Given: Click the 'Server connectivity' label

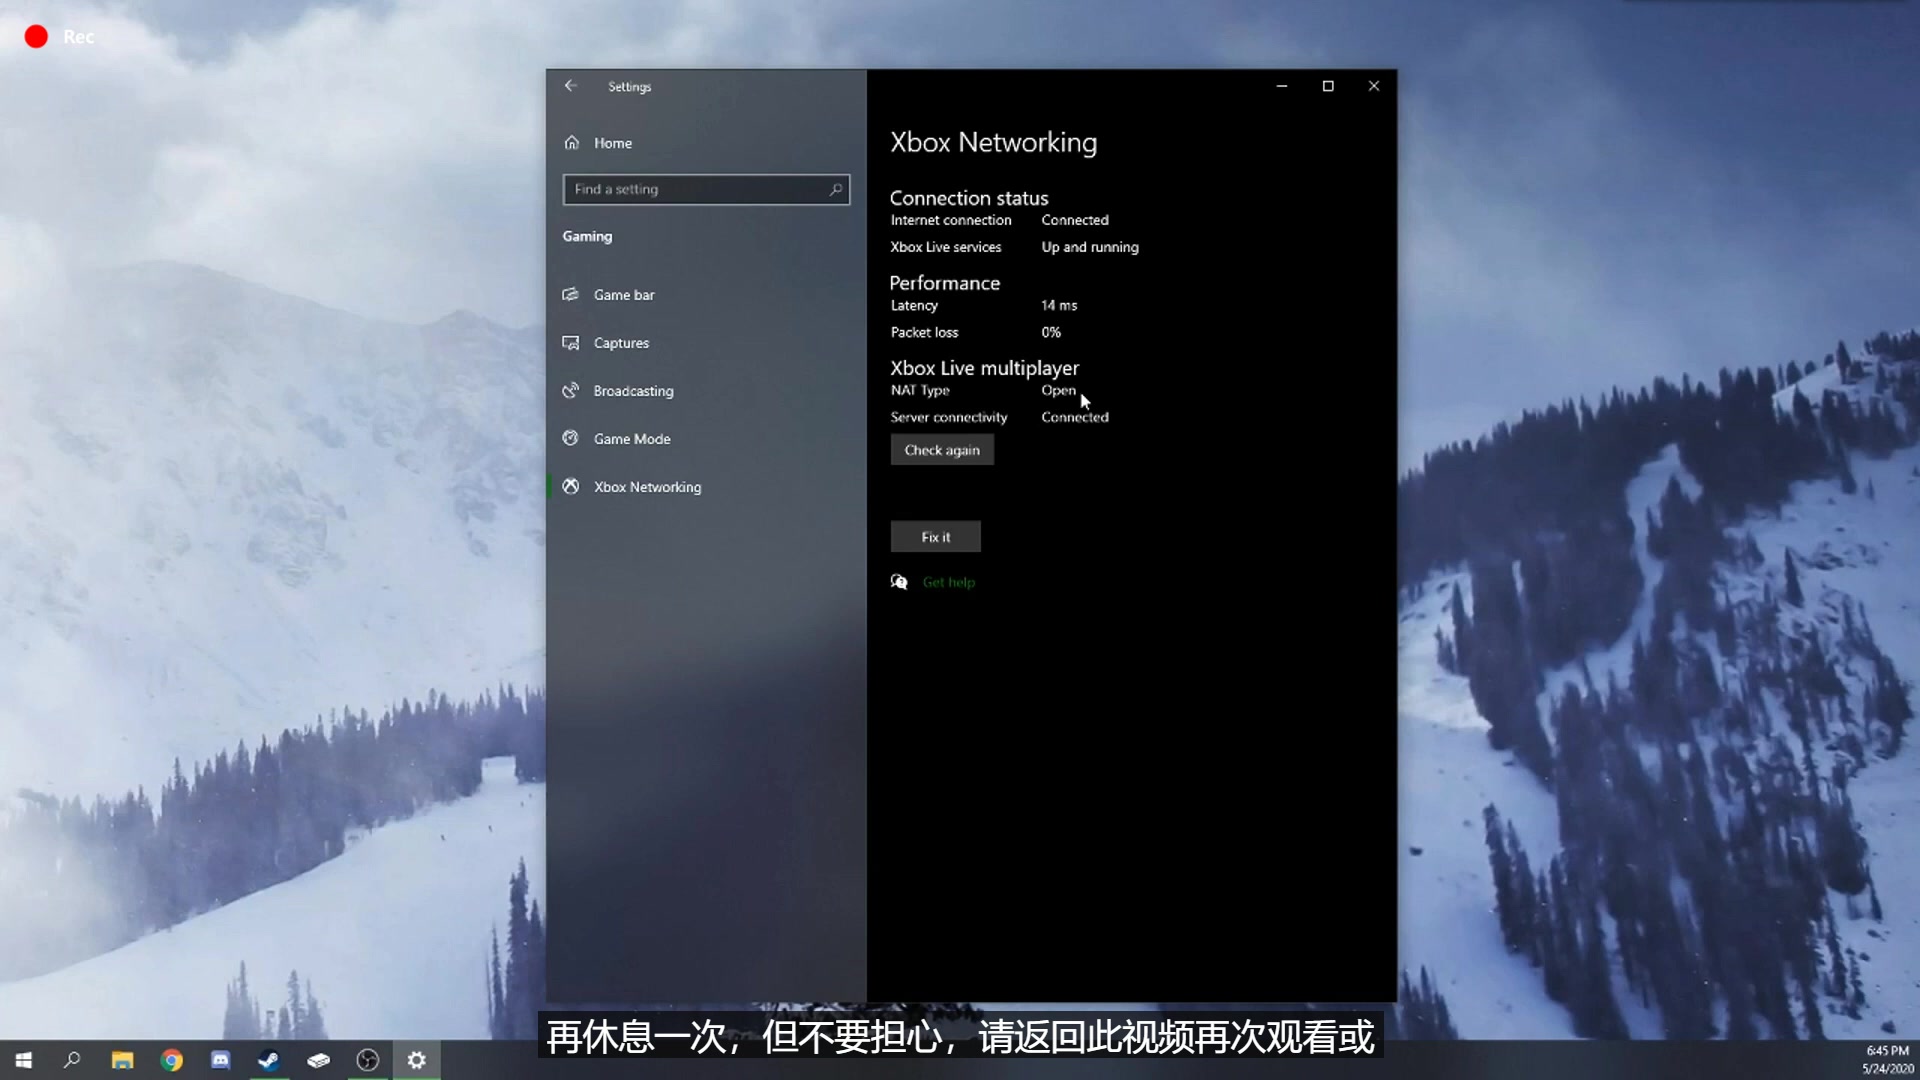Looking at the screenshot, I should 949,417.
